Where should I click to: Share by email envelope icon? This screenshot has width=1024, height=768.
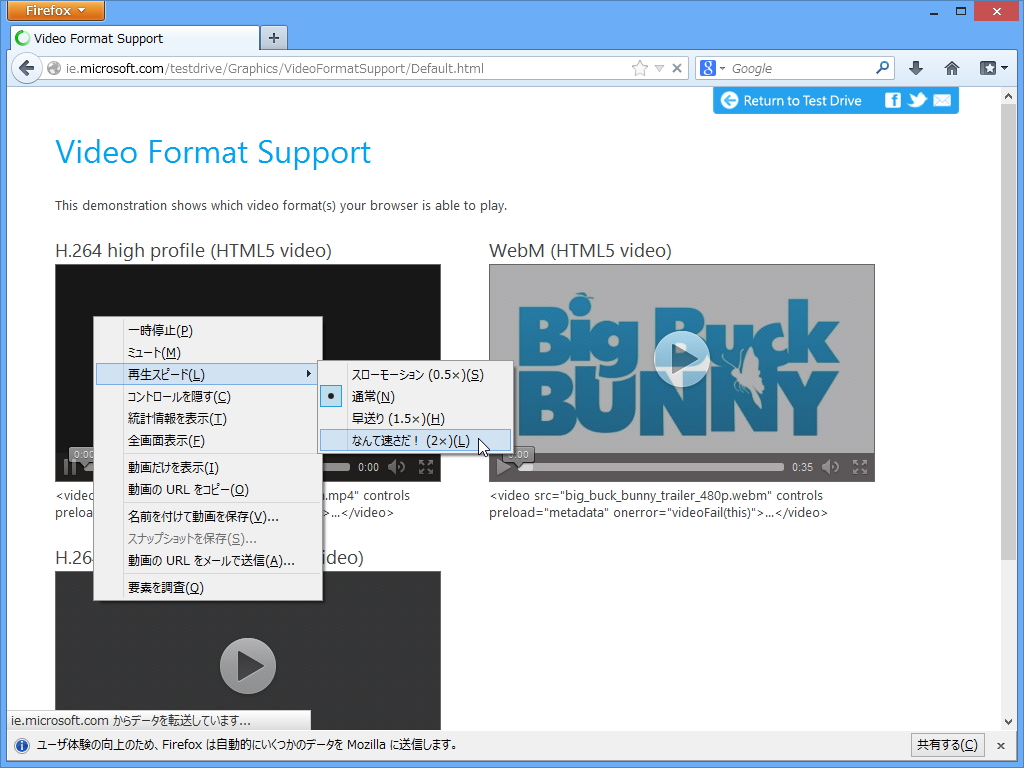[942, 100]
